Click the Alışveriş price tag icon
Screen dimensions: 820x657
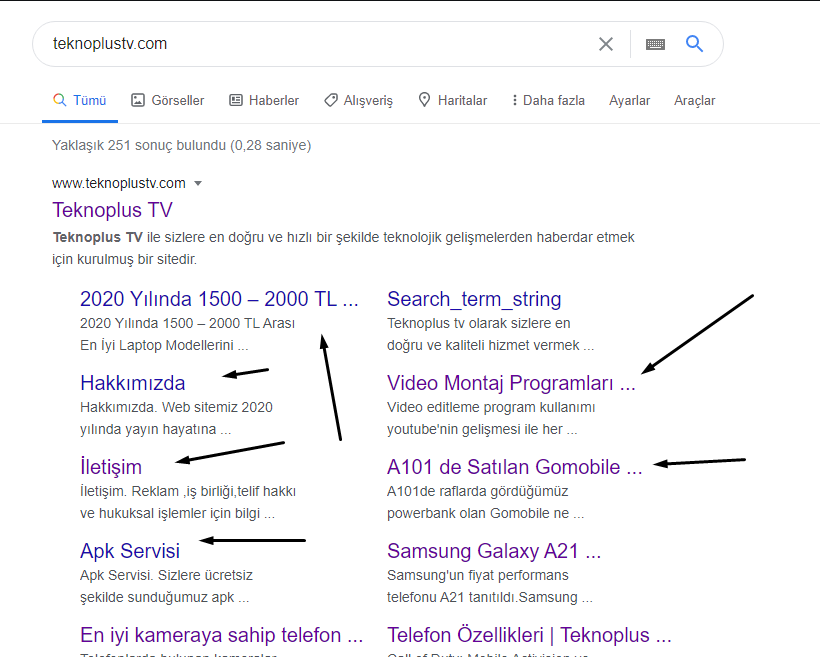331,100
